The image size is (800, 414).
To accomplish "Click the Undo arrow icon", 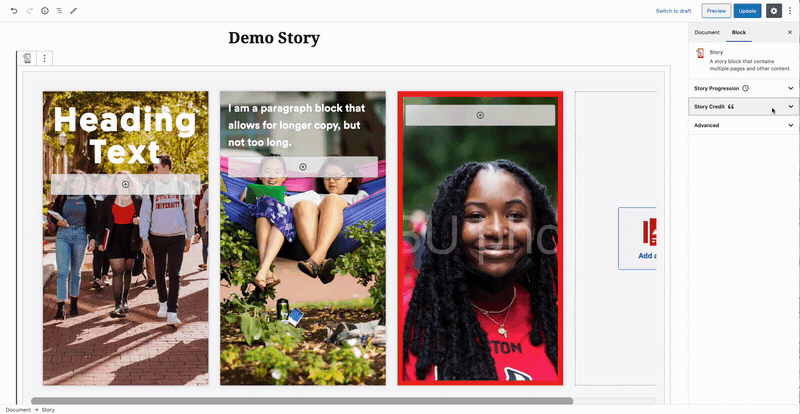I will 14,11.
